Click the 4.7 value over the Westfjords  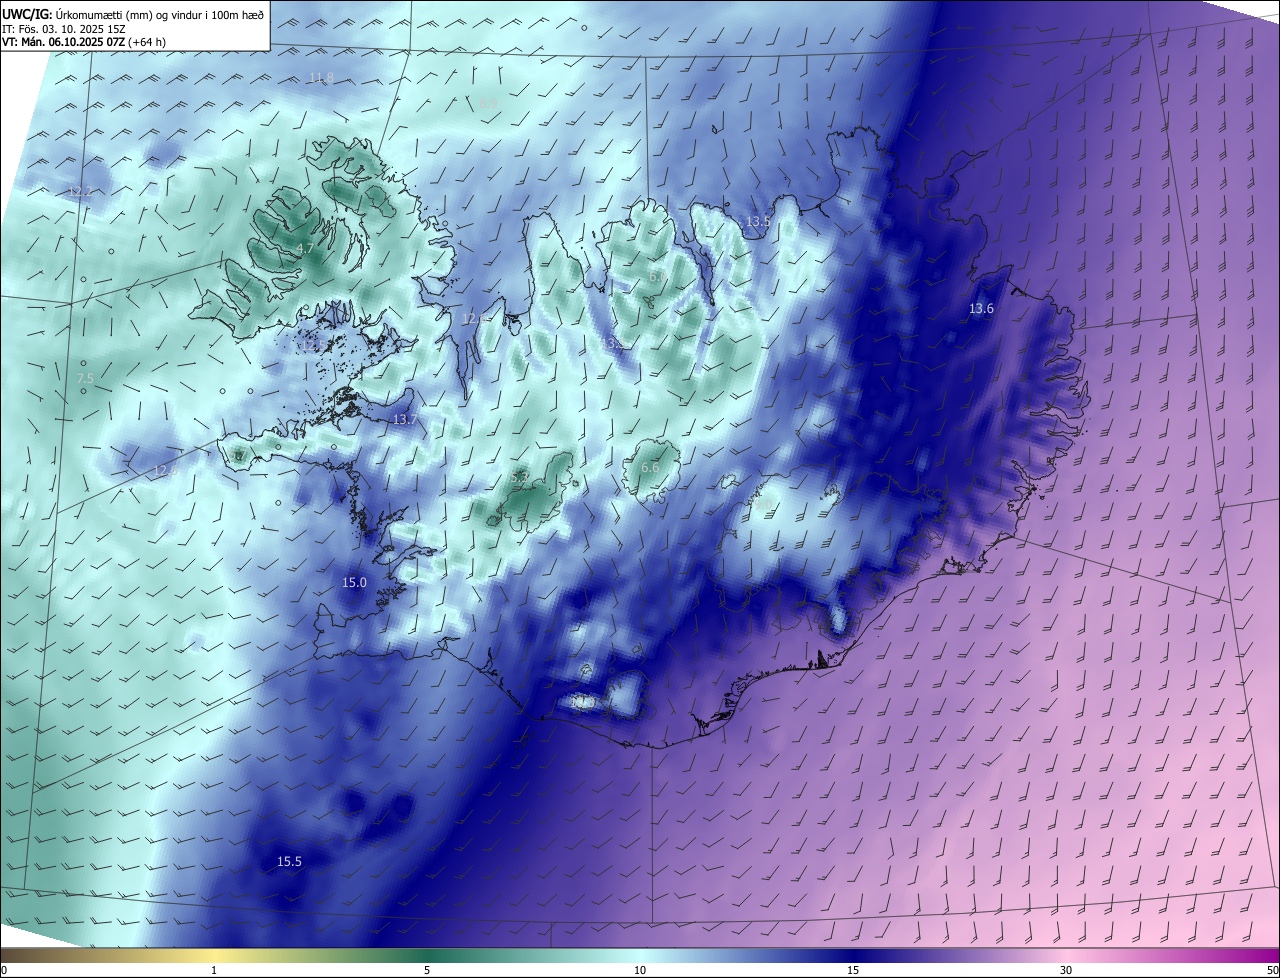point(306,248)
